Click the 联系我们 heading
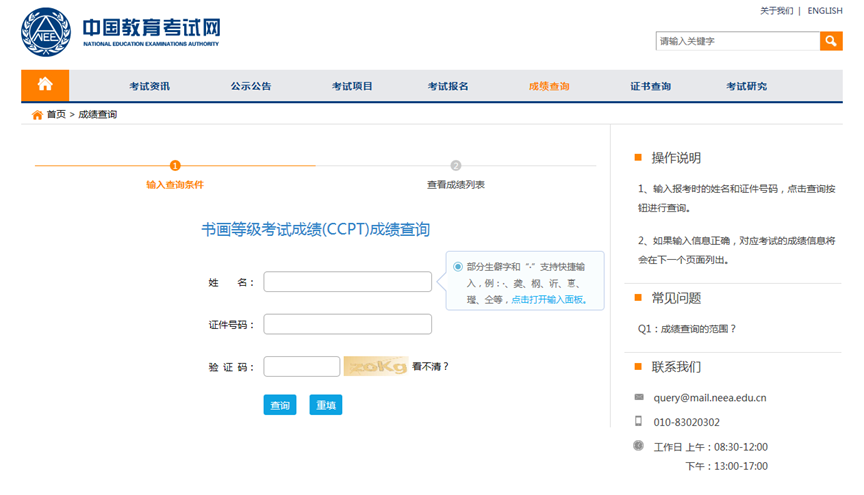Image resolution: width=864 pixels, height=495 pixels. pos(676,367)
